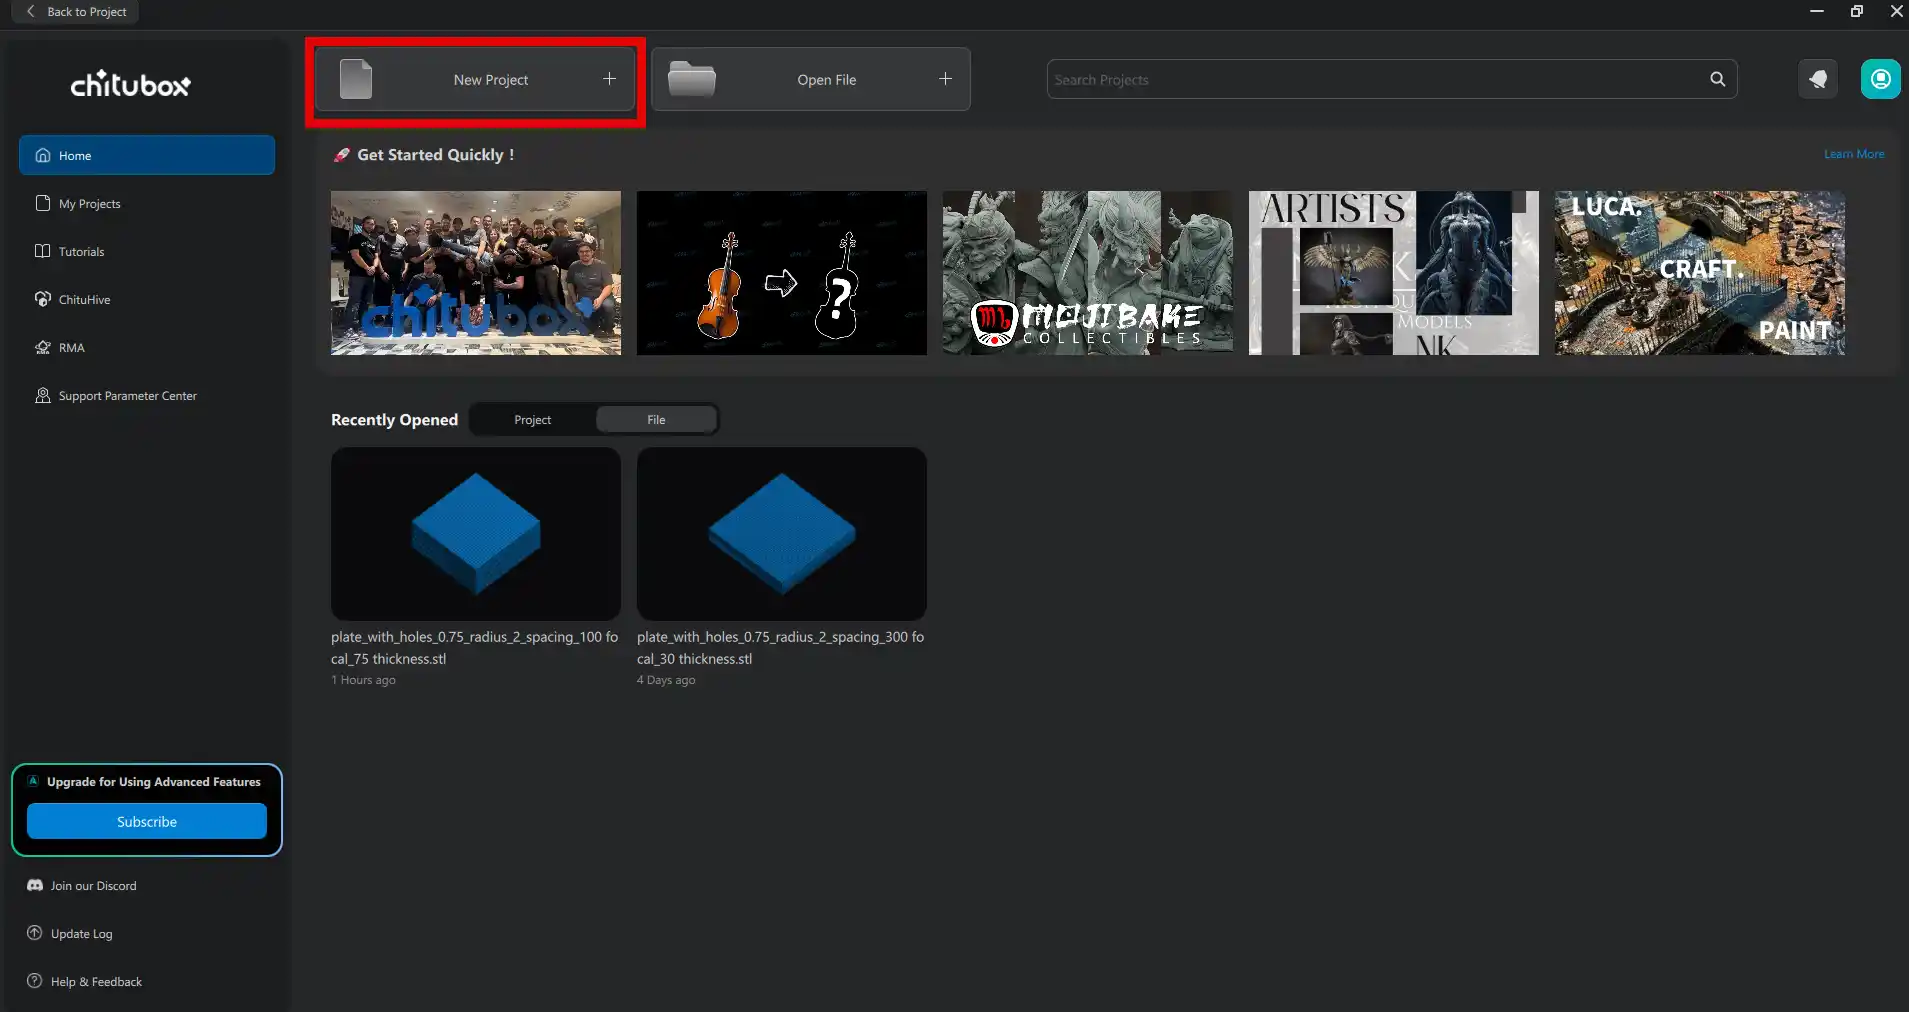Image resolution: width=1909 pixels, height=1012 pixels.
Task: Open the user account avatar icon
Action: (1880, 79)
